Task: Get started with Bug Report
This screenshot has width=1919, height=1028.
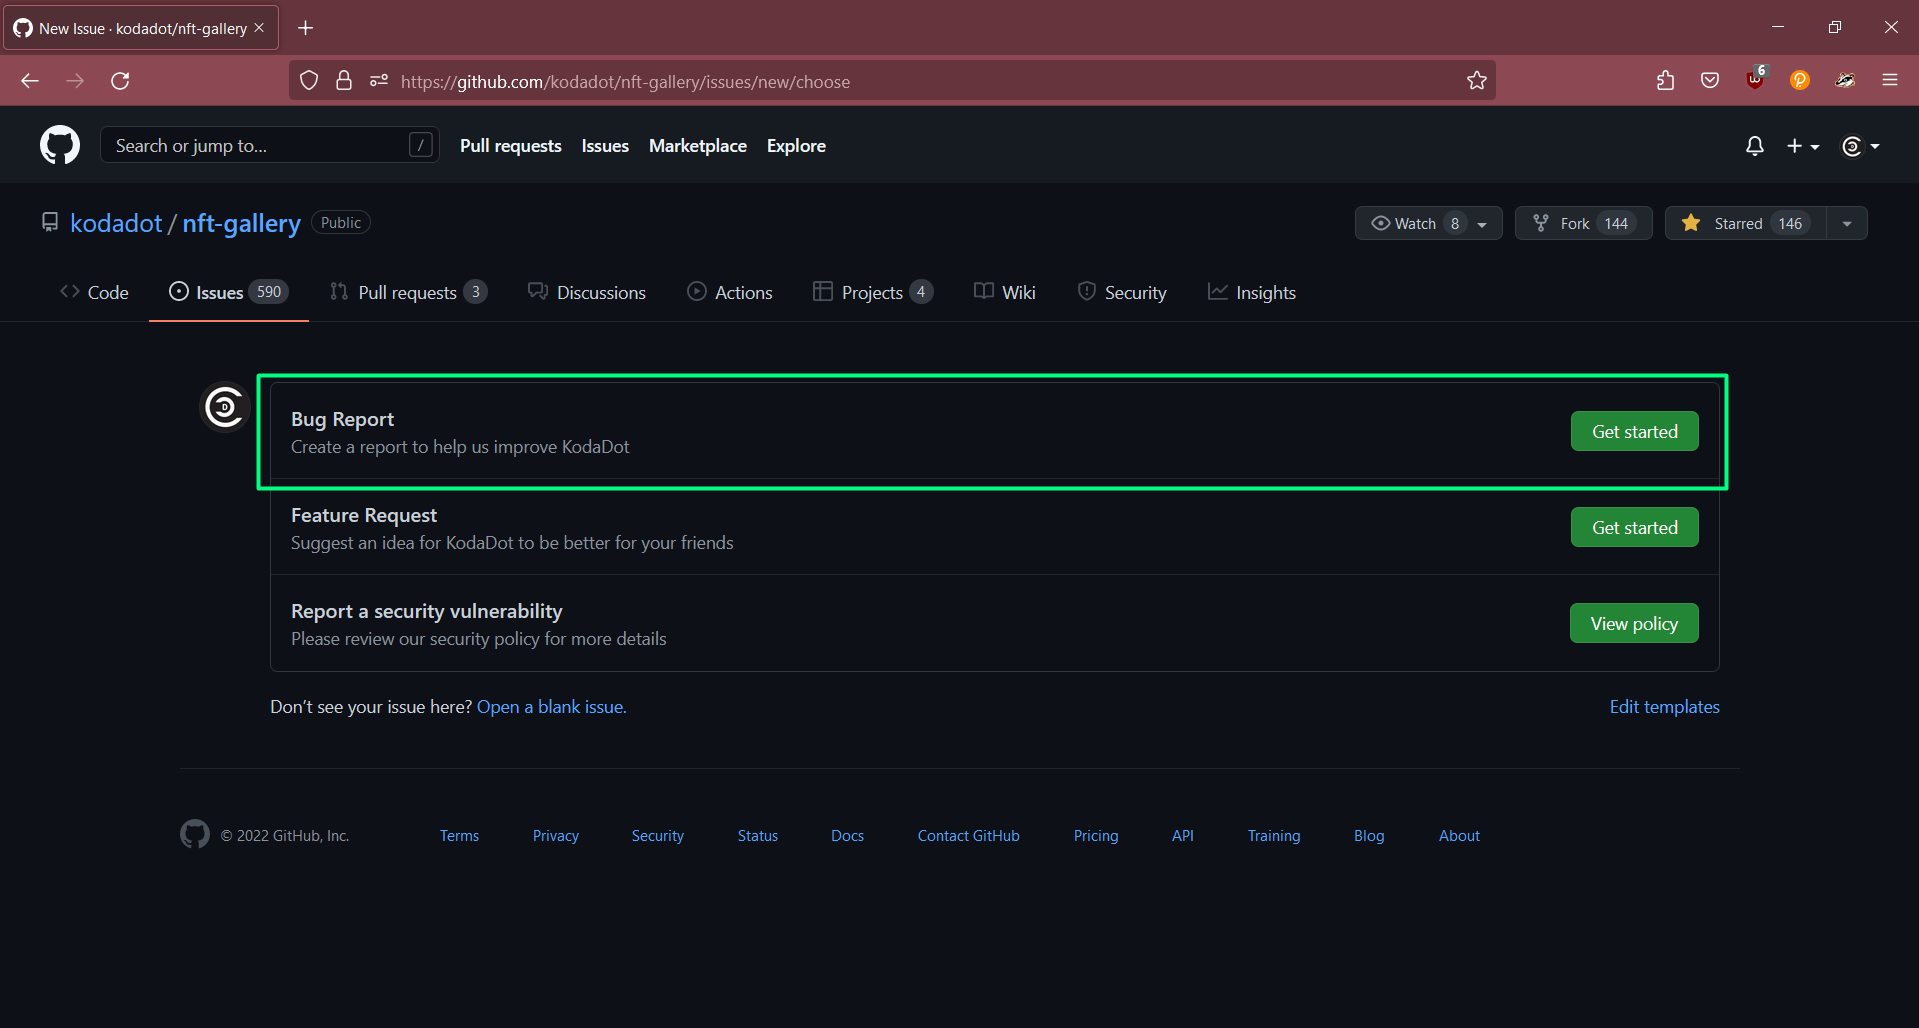Action: click(x=1634, y=431)
